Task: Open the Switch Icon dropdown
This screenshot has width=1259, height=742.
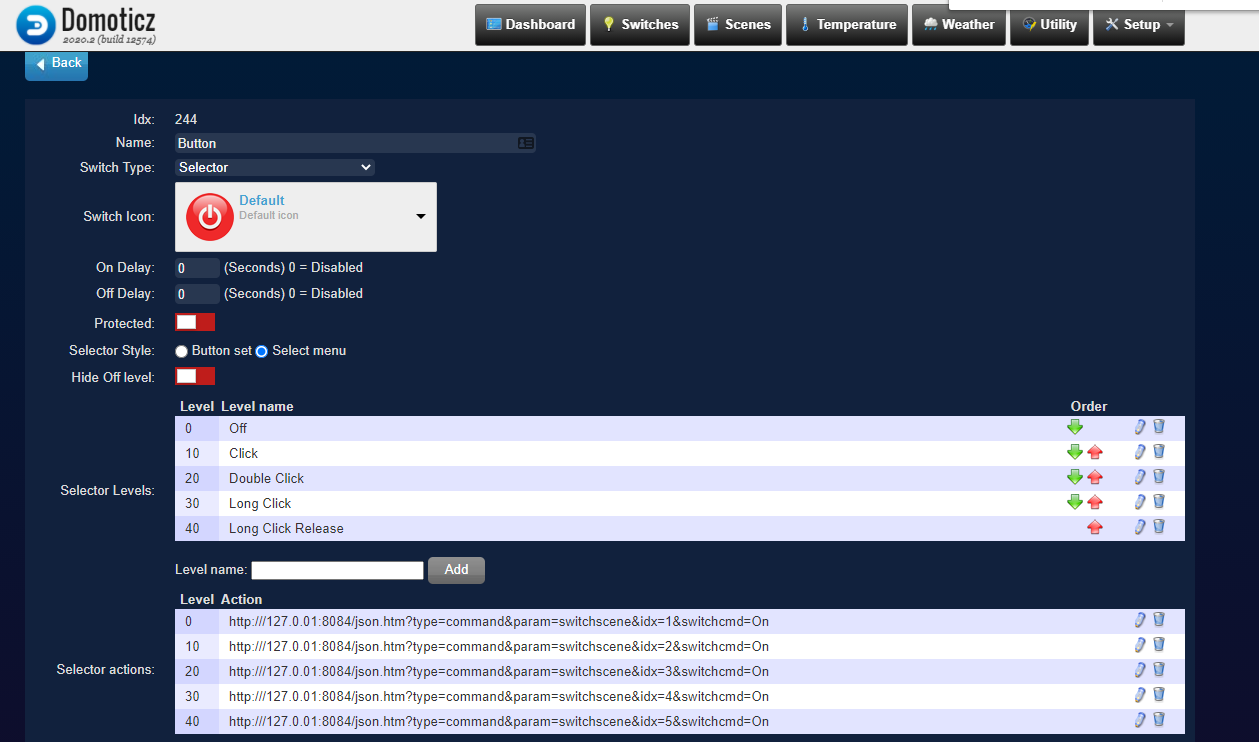Action: 306,216
